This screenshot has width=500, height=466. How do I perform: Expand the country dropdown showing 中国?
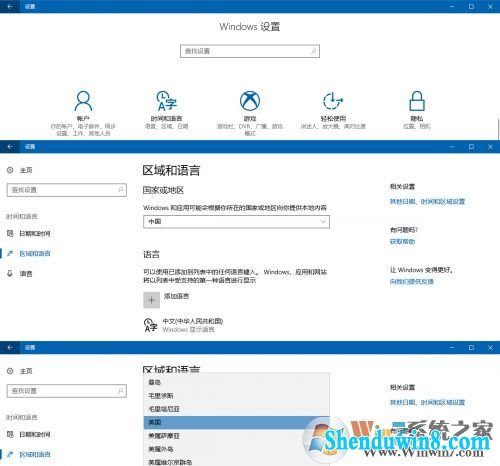236,222
